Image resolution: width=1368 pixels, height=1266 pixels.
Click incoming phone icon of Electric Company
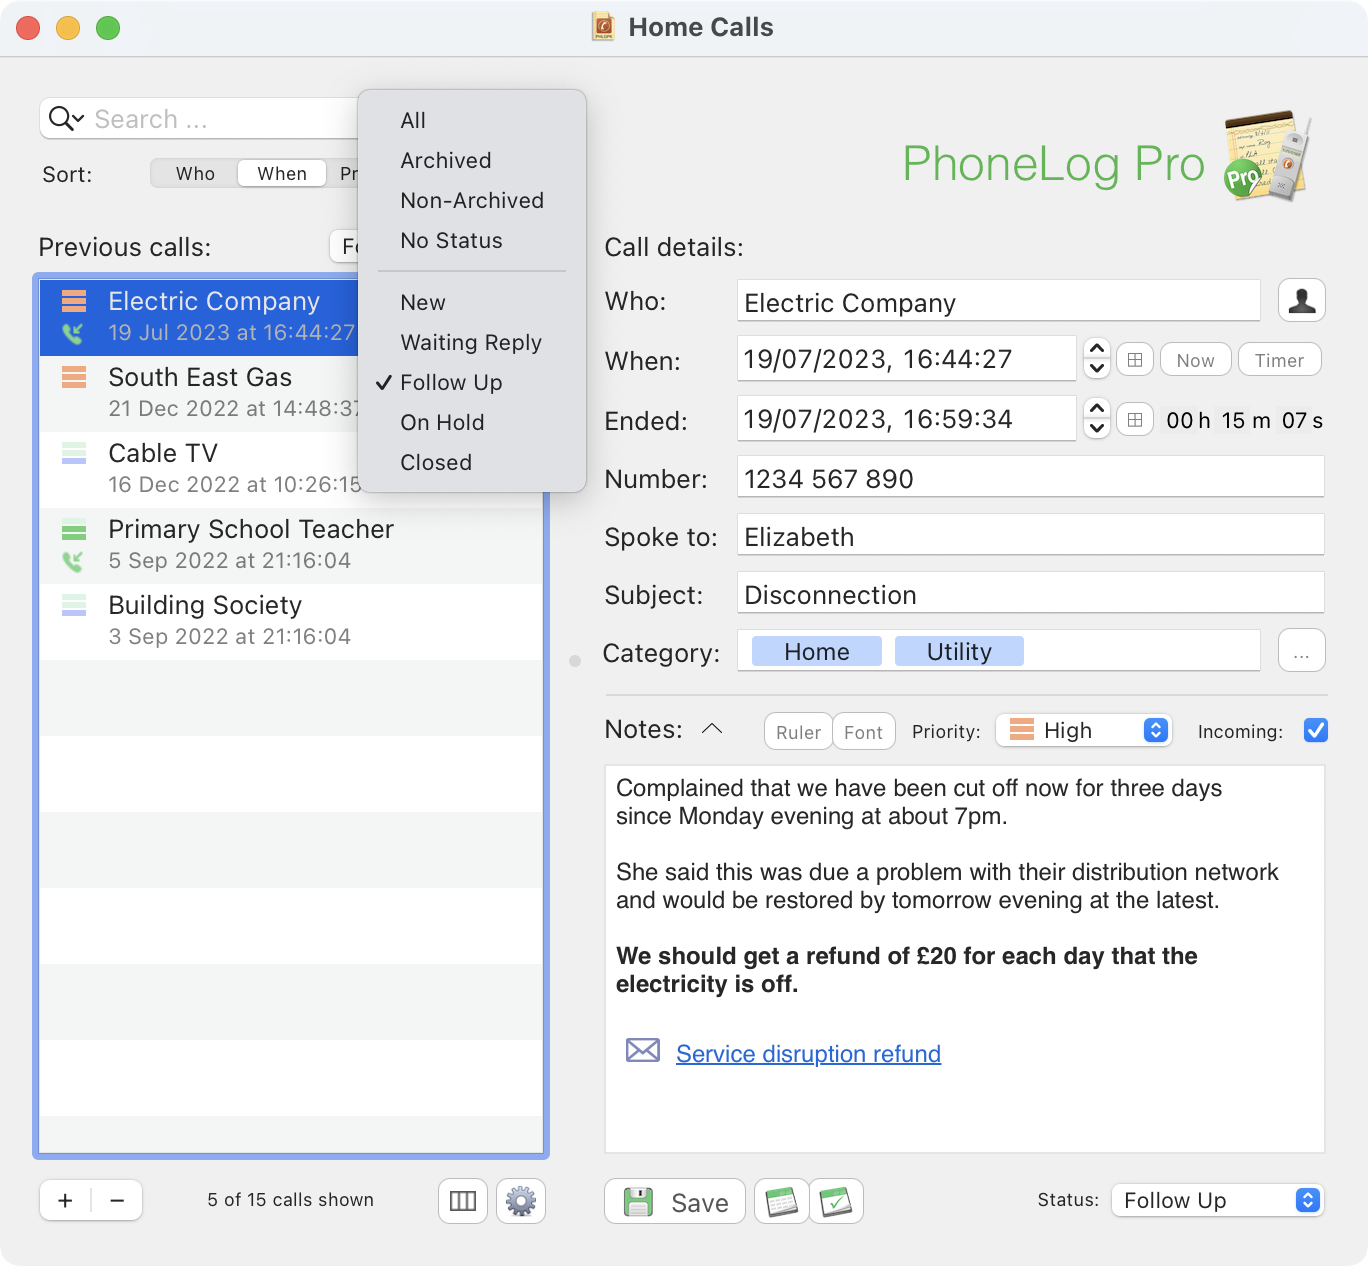pyautogui.click(x=73, y=334)
